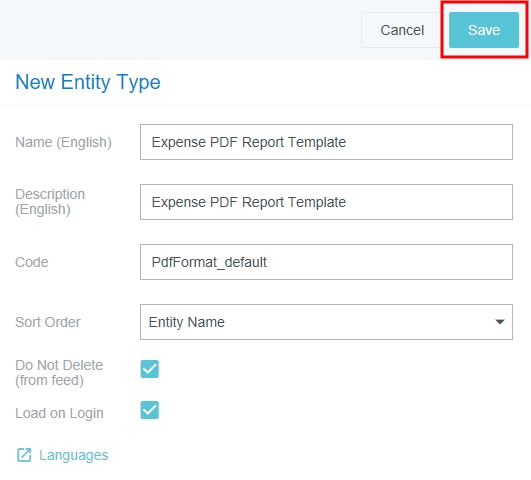This screenshot has height=480, width=531.
Task: Toggle the Load on Login checkbox
Action: 150,410
